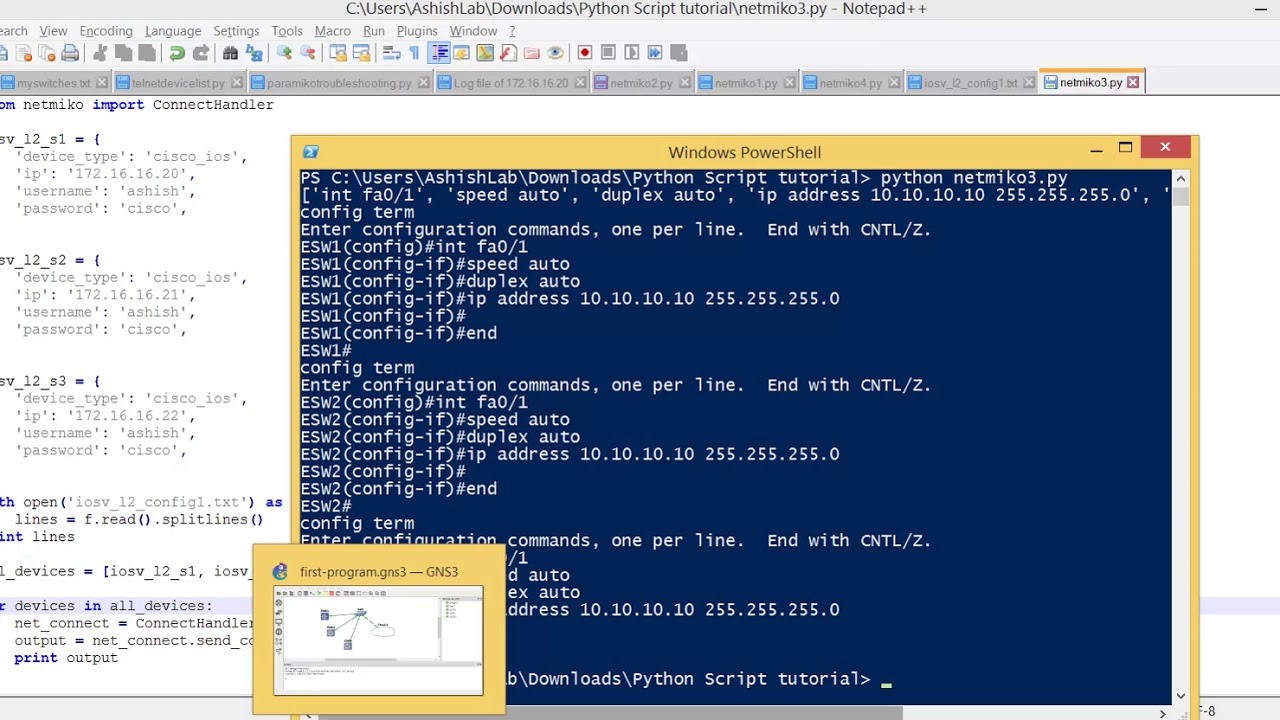The height and width of the screenshot is (720, 1280).
Task: Open the Window menu
Action: coord(473,31)
